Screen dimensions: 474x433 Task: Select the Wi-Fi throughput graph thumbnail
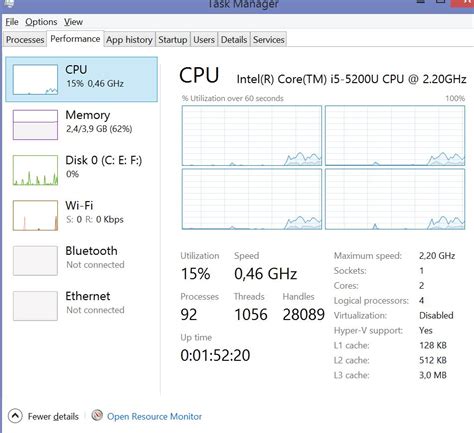(x=35, y=215)
